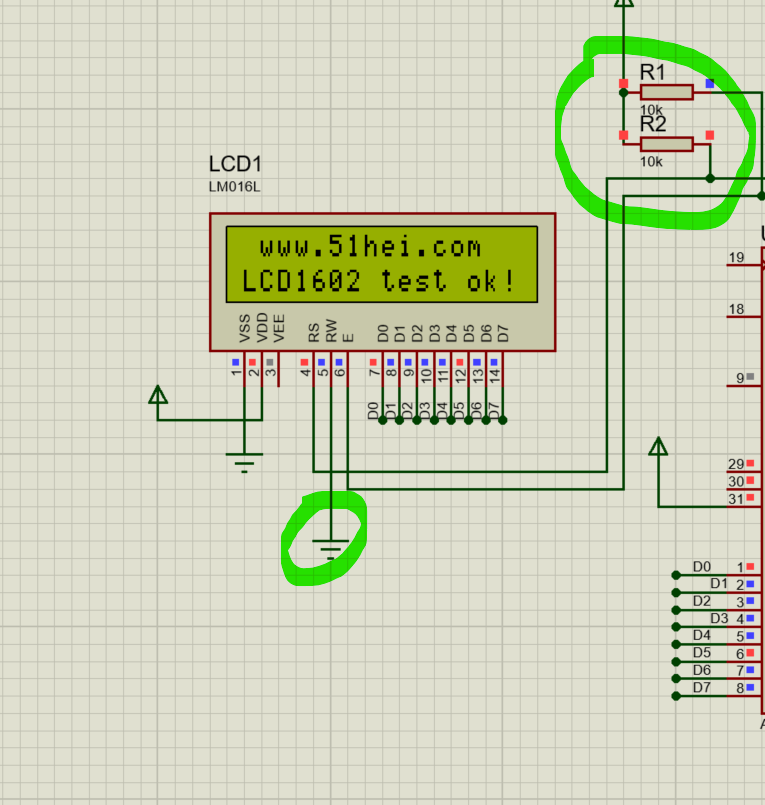Screen dimensions: 765x805
Task: Click LCD pin 5 RW
Action: click(331, 369)
